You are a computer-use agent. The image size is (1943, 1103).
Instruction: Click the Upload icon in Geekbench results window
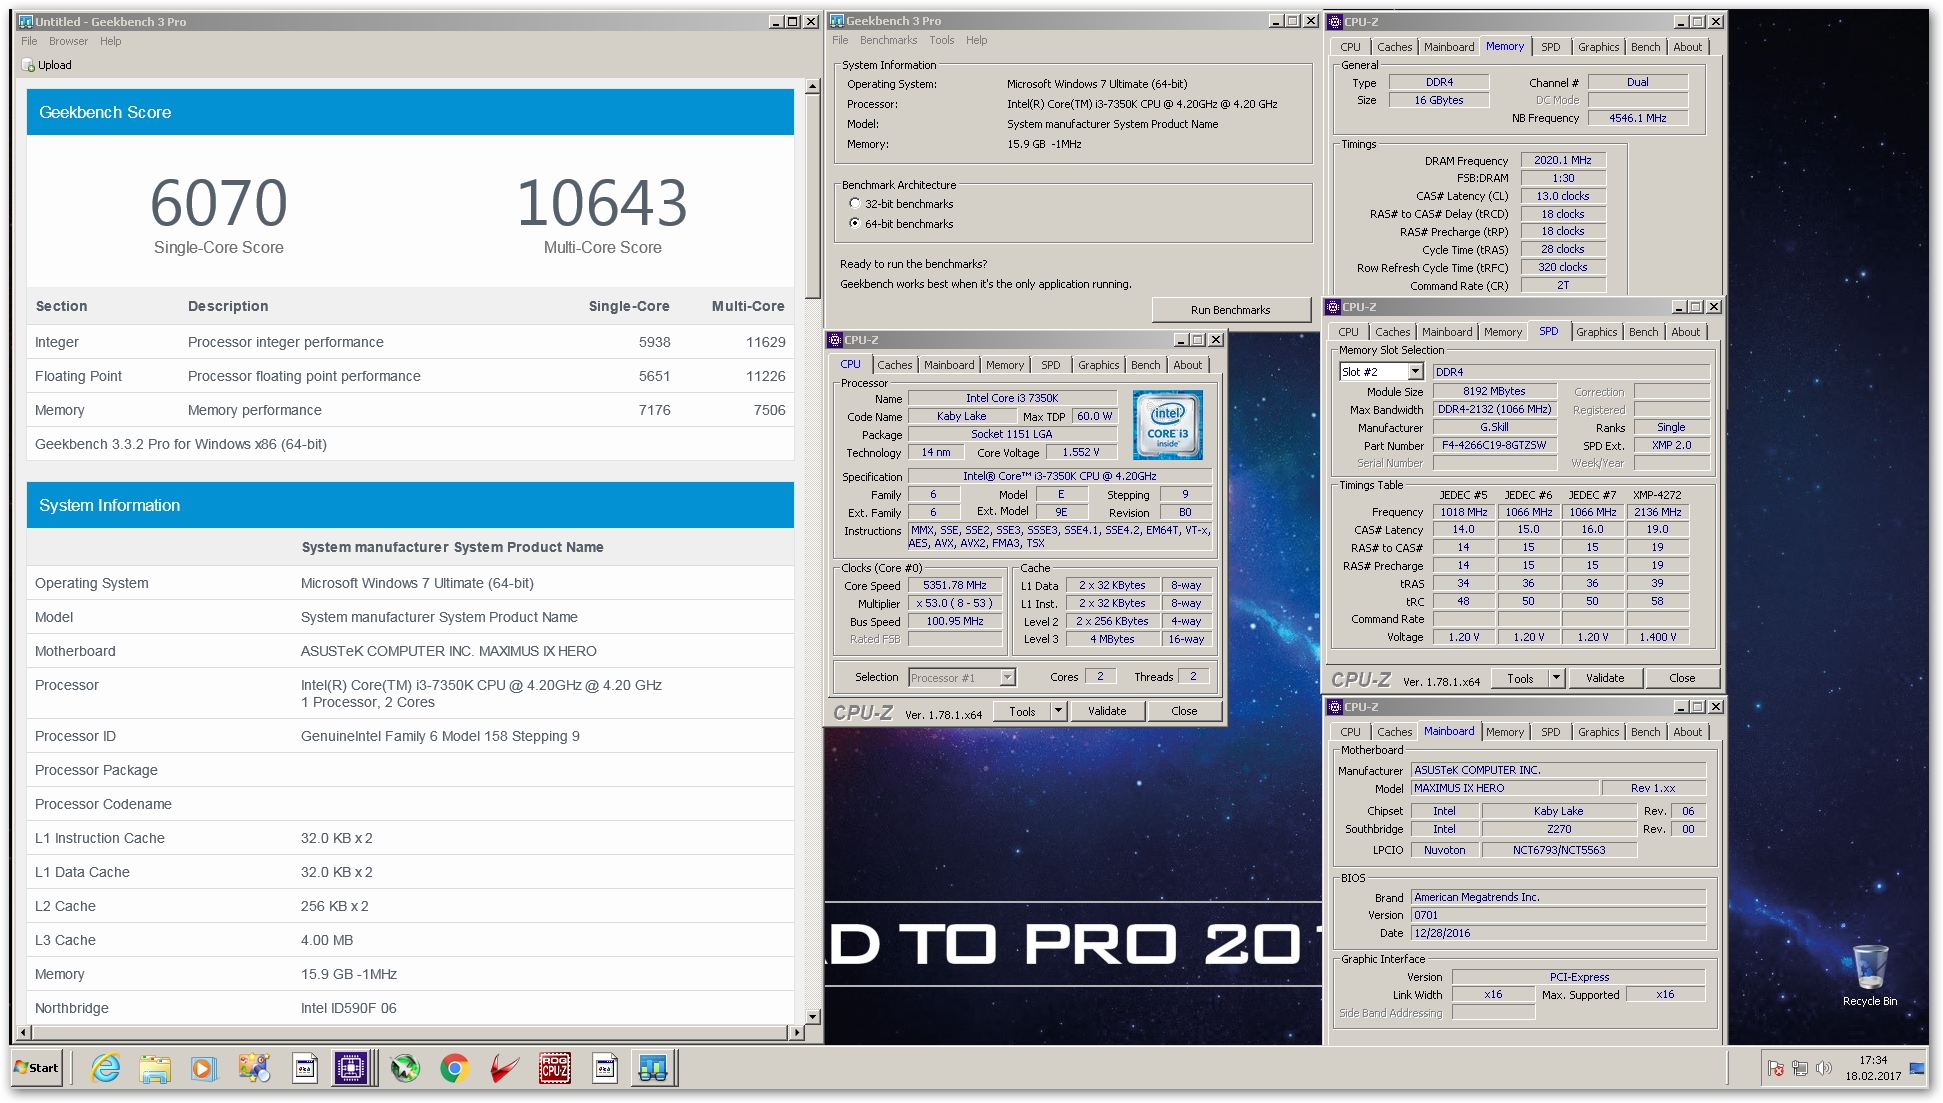coord(29,65)
